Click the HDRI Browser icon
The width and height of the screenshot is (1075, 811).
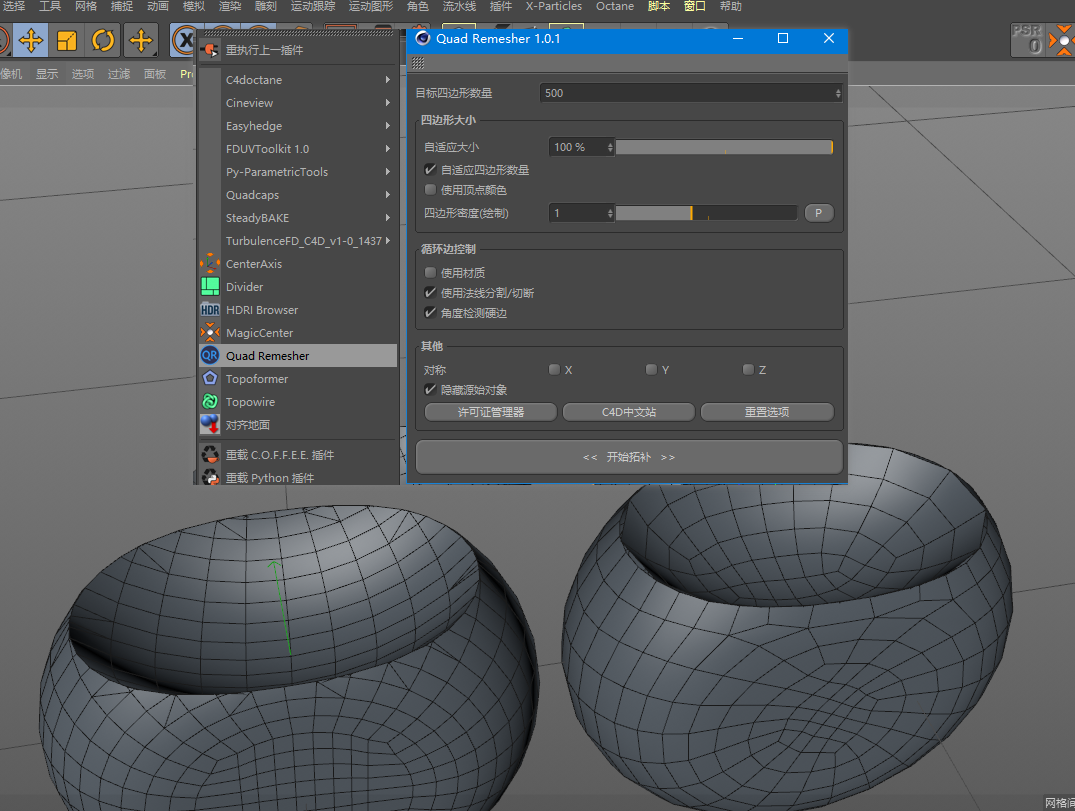[210, 310]
